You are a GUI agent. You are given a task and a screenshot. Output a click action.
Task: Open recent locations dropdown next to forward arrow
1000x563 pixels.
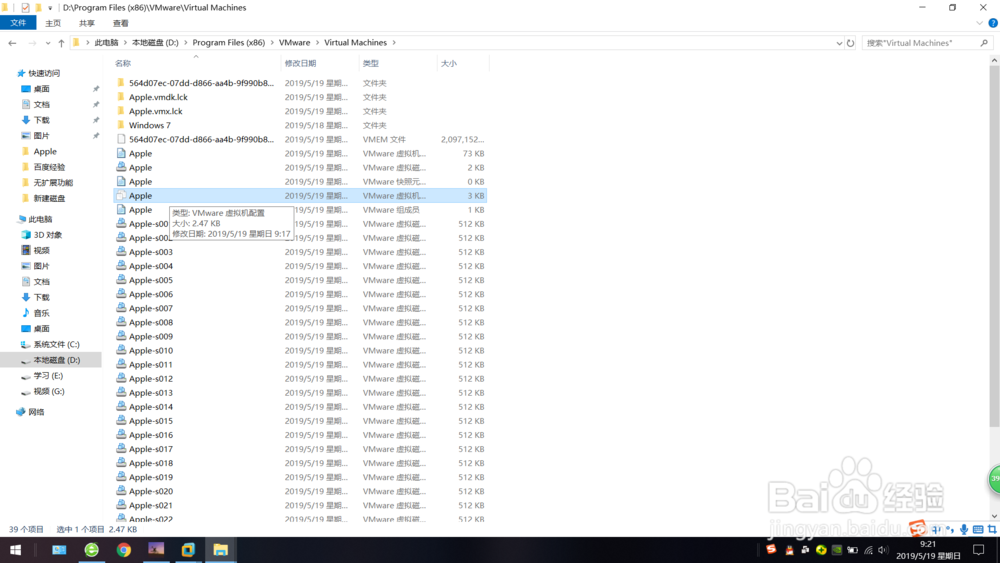pyautogui.click(x=48, y=43)
